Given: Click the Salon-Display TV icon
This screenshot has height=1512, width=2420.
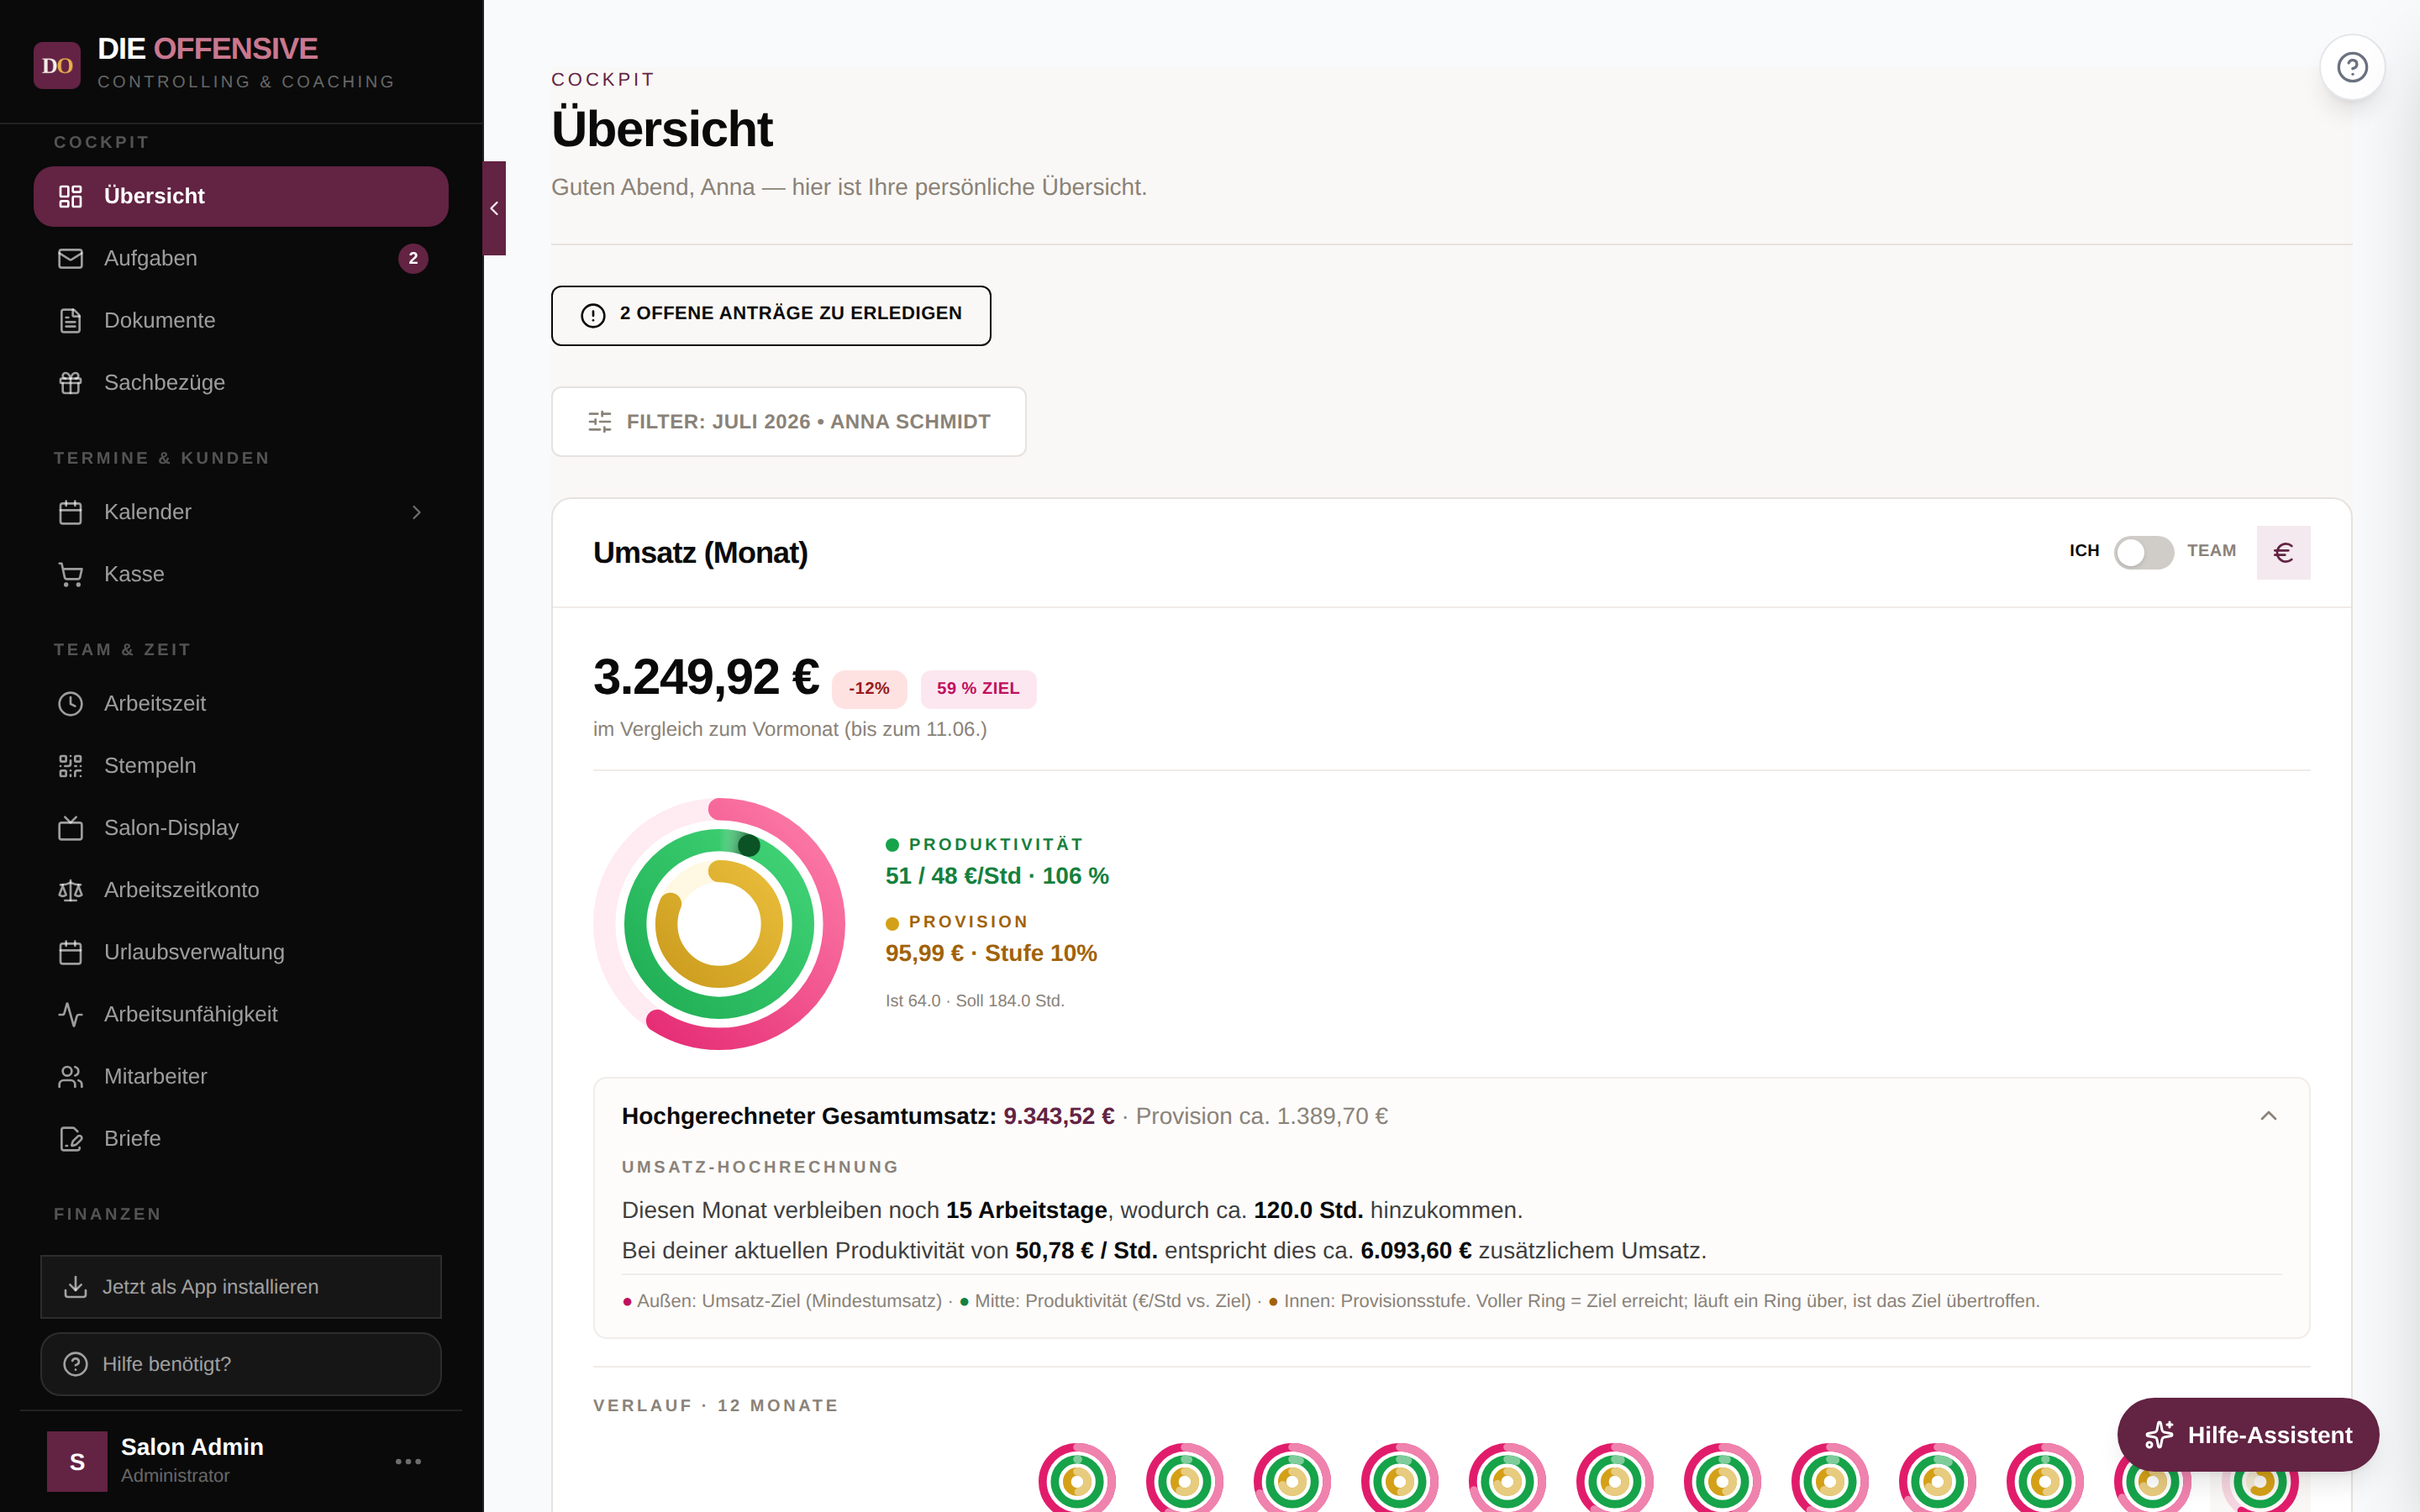Looking at the screenshot, I should (70, 827).
